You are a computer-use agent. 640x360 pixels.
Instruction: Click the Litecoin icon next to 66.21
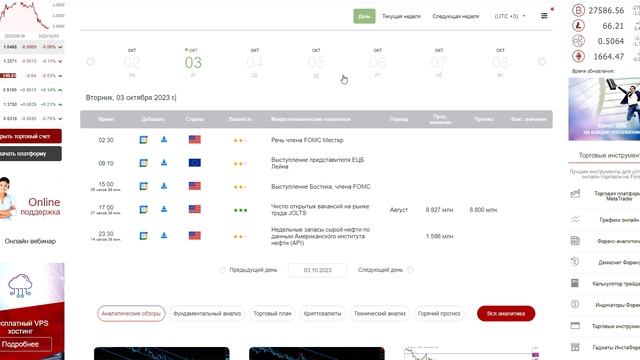point(578,26)
